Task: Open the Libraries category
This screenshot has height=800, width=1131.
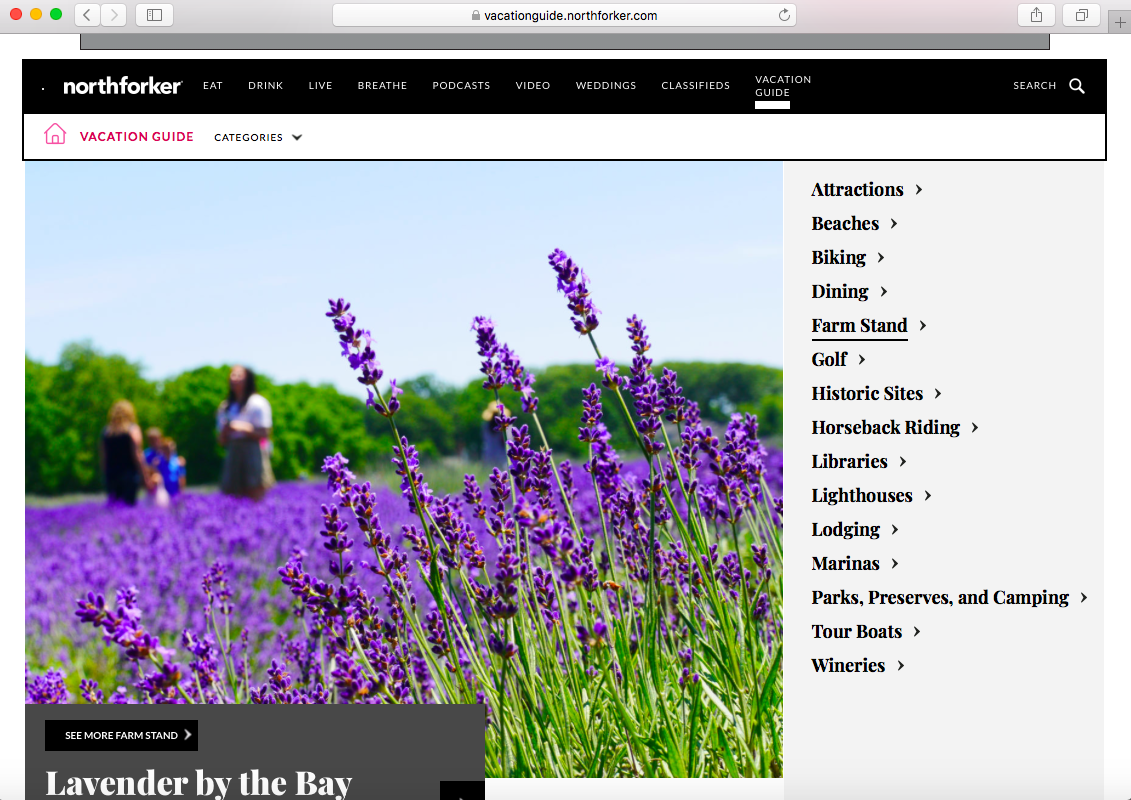Action: (x=849, y=461)
